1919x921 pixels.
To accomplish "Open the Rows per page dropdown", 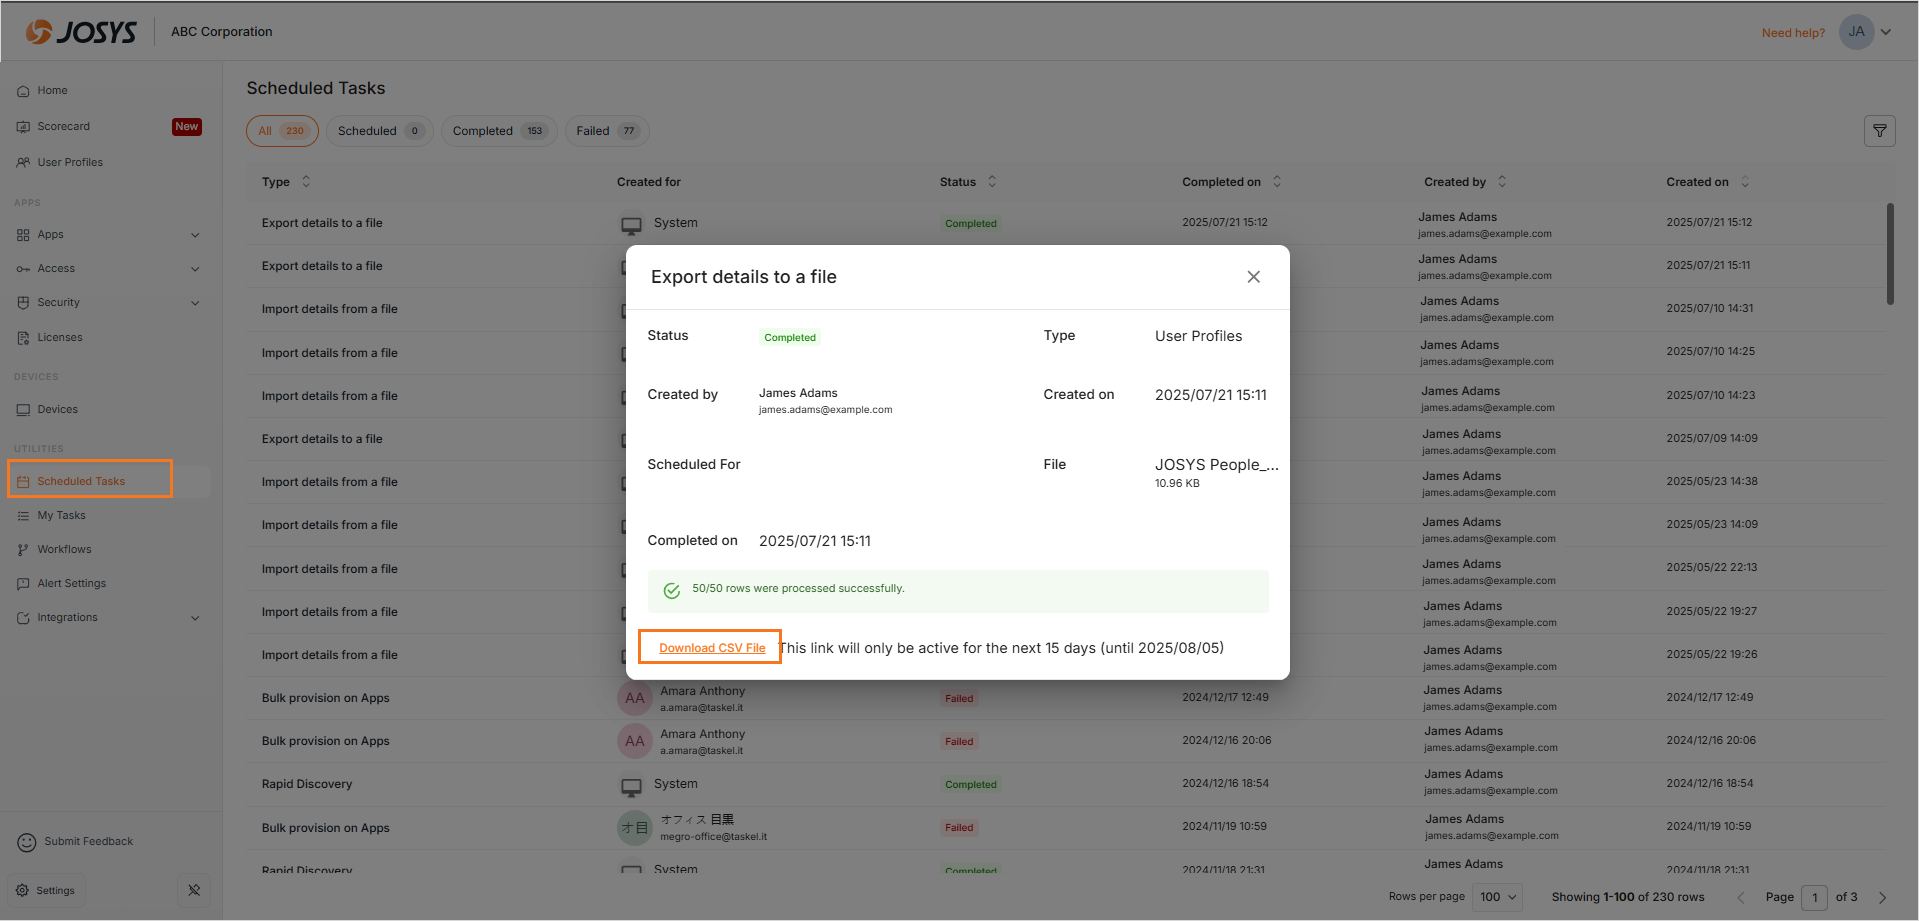I will click(x=1498, y=897).
